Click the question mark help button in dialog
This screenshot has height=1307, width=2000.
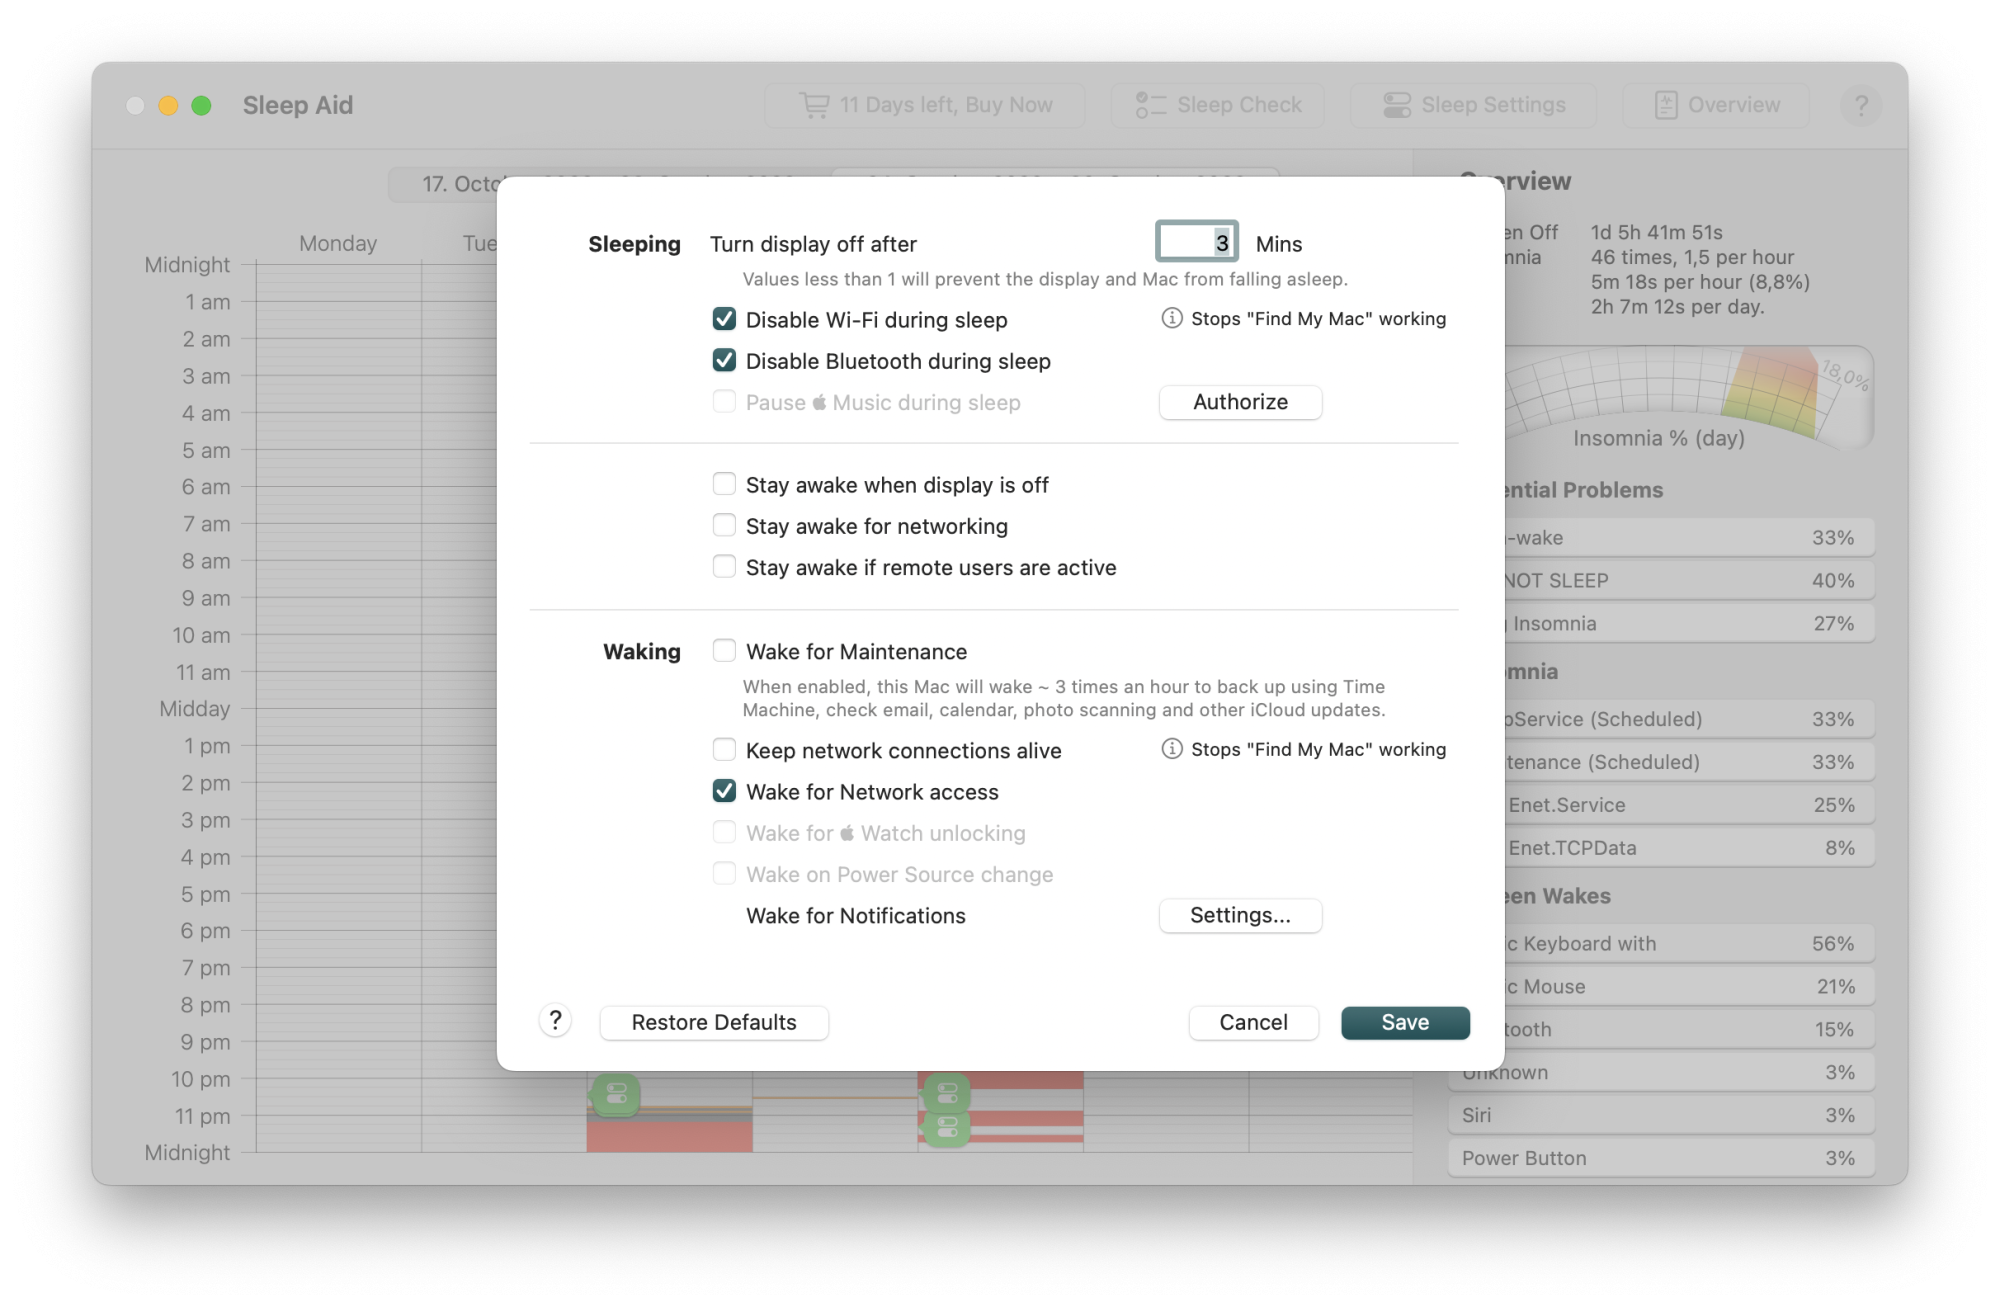(x=555, y=1021)
